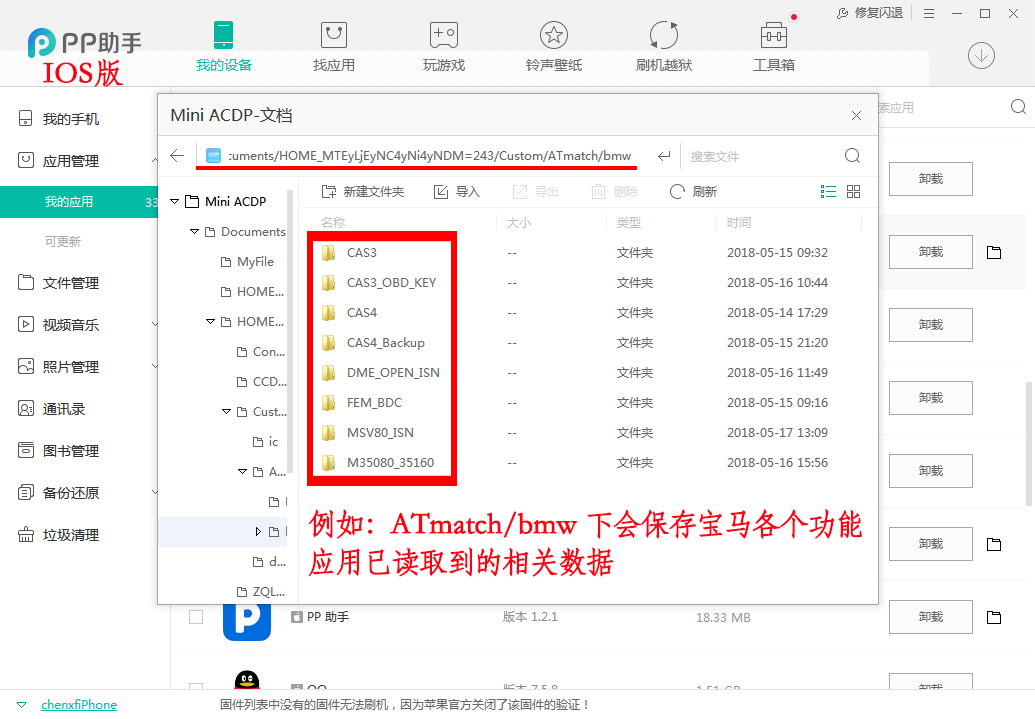Open the 我的设备 tab
The height and width of the screenshot is (719, 1035).
click(224, 46)
